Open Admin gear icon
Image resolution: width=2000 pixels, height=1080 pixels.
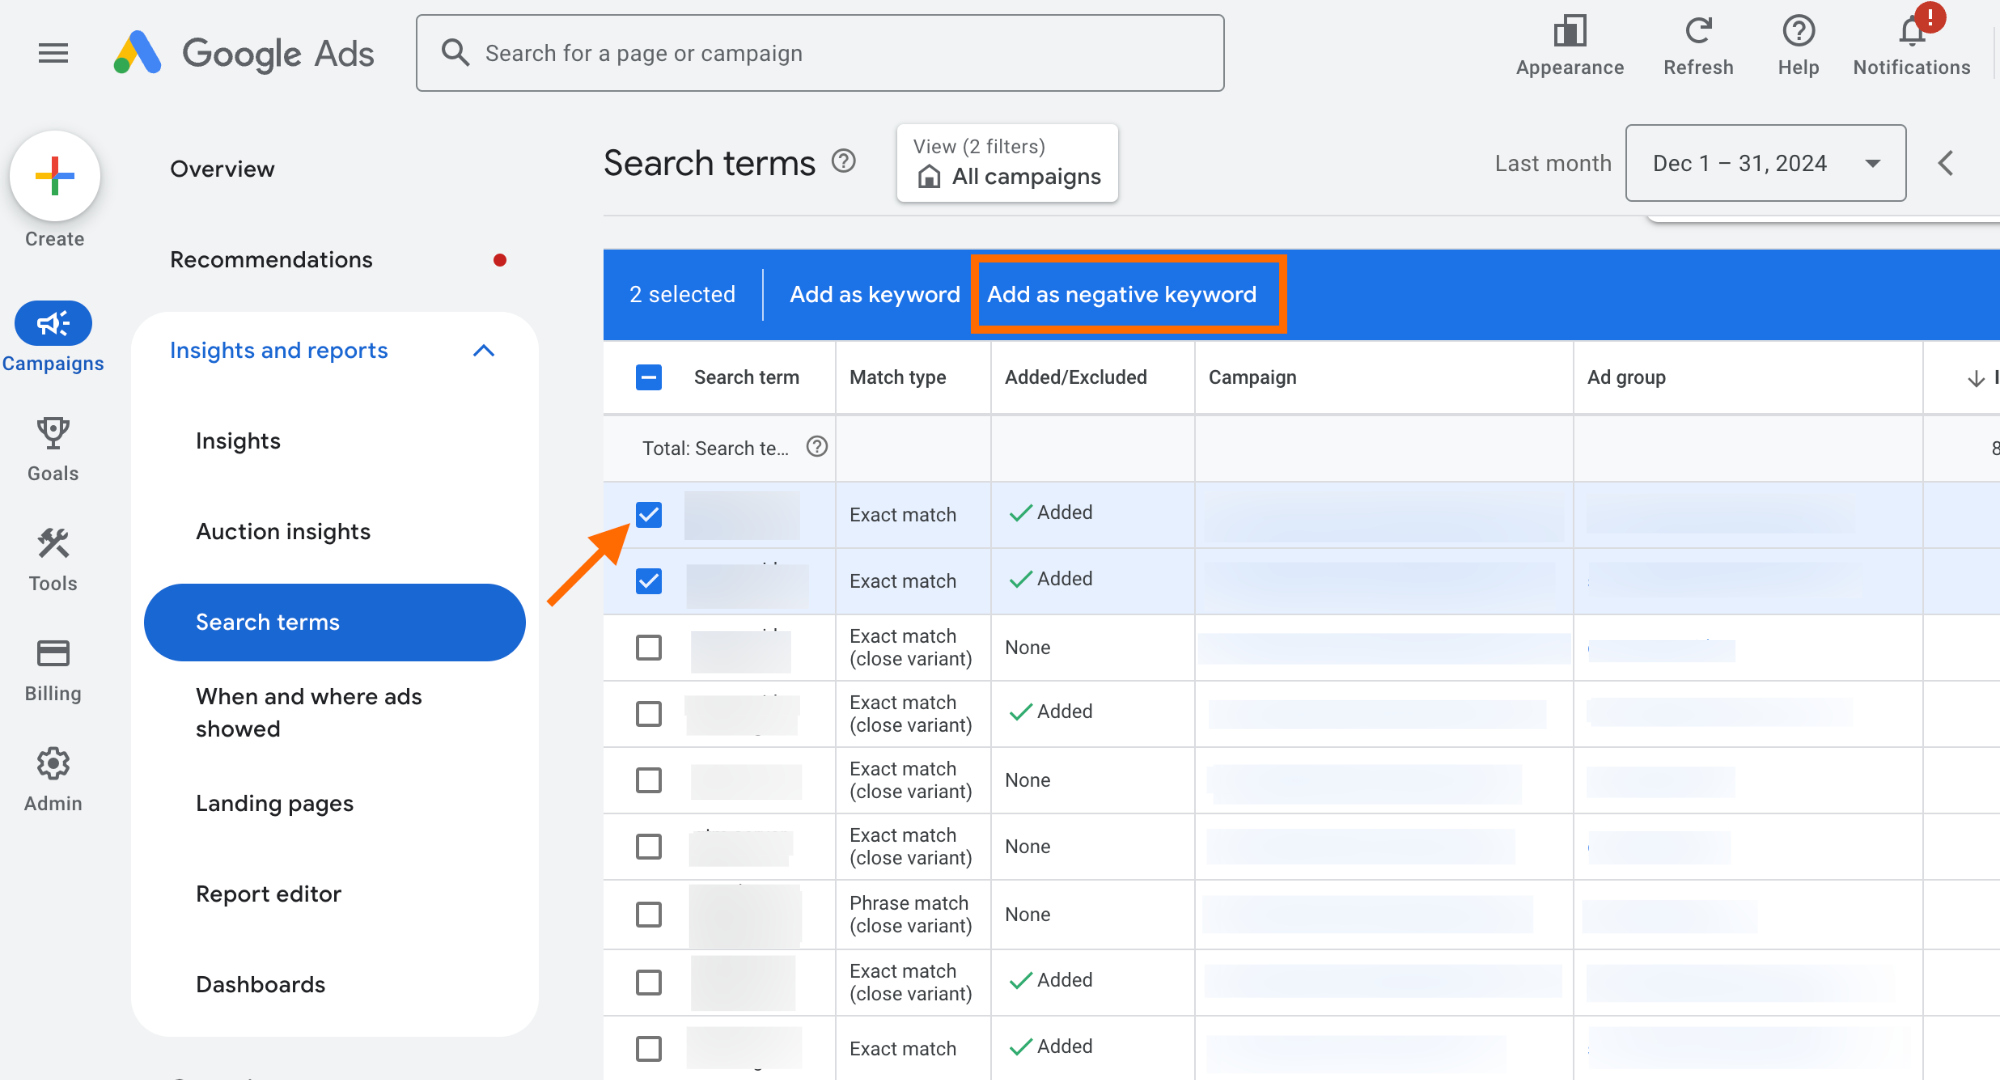(x=53, y=764)
